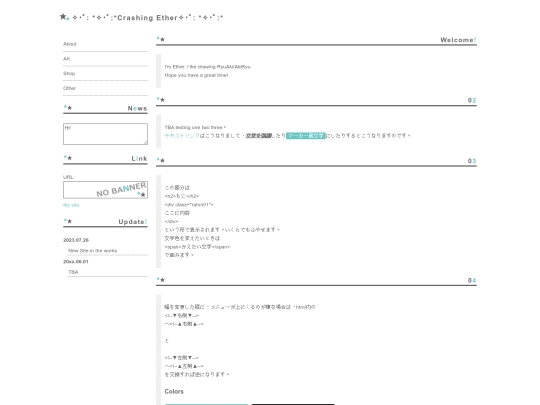Click the 03 section number heading
540x405 pixels.
[472, 161]
